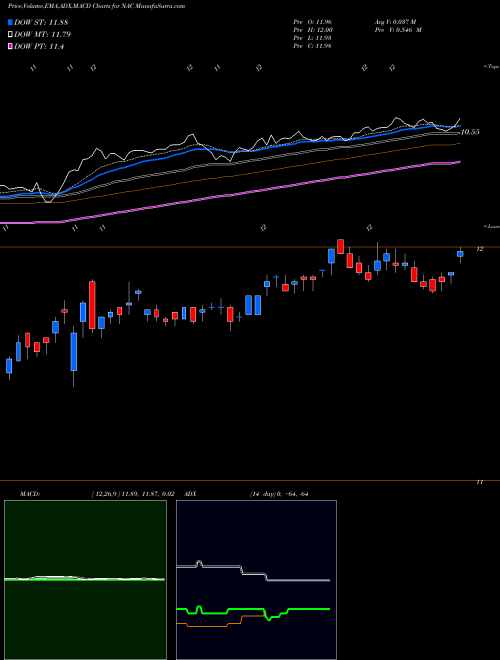Click the 'Avg V: 0.037 M' value

click(x=394, y=21)
